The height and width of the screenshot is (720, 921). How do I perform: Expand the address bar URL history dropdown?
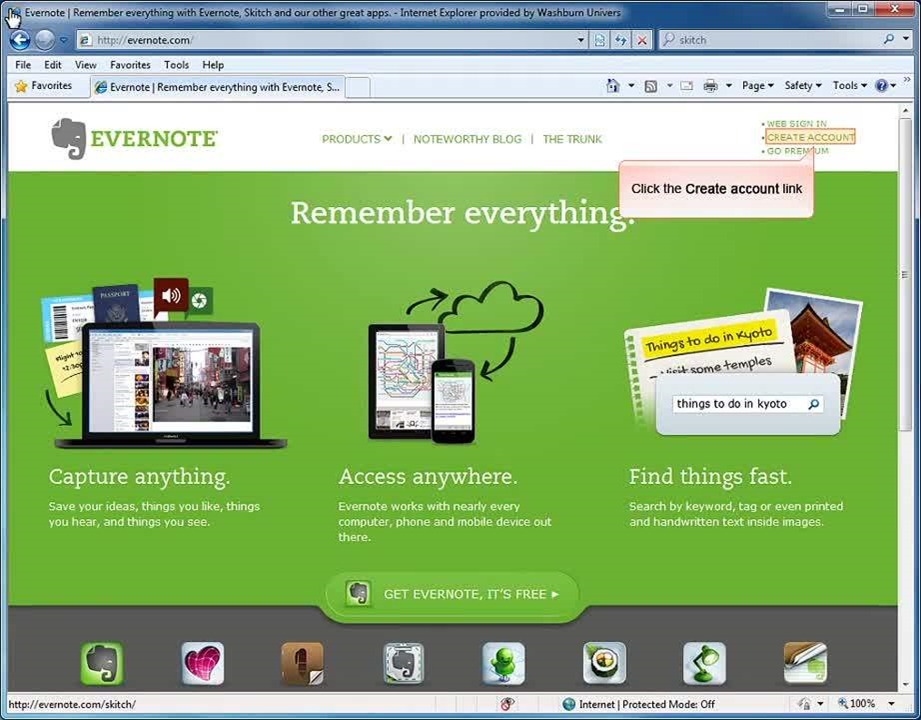point(580,40)
